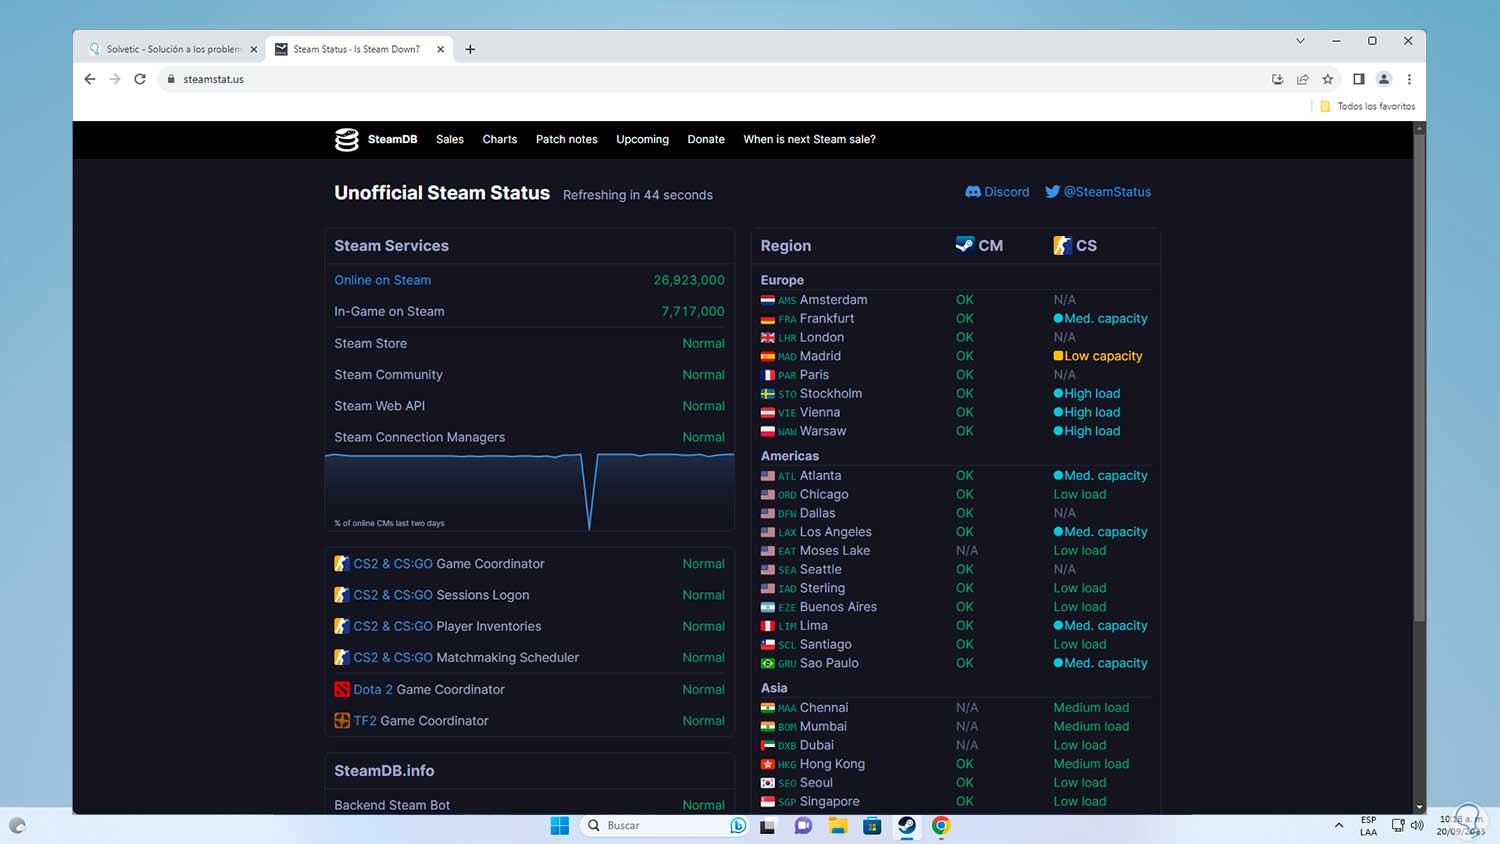Screen dimensions: 1500x844
Task: Open the Discord link
Action: [997, 192]
